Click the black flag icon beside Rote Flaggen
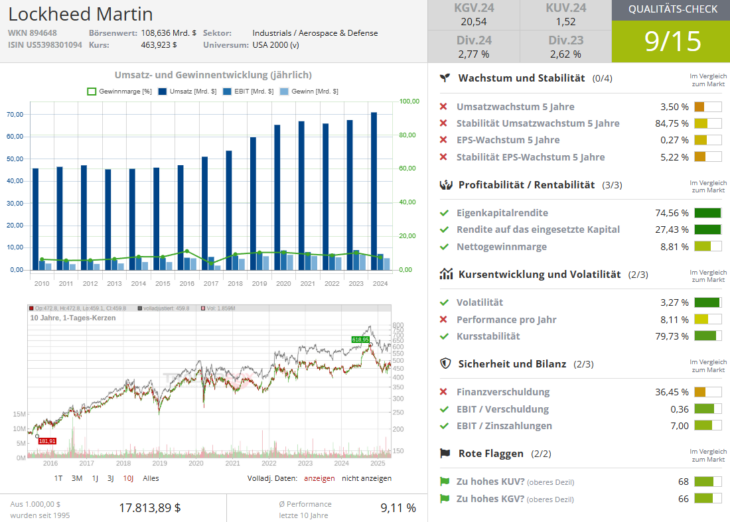 tap(445, 453)
